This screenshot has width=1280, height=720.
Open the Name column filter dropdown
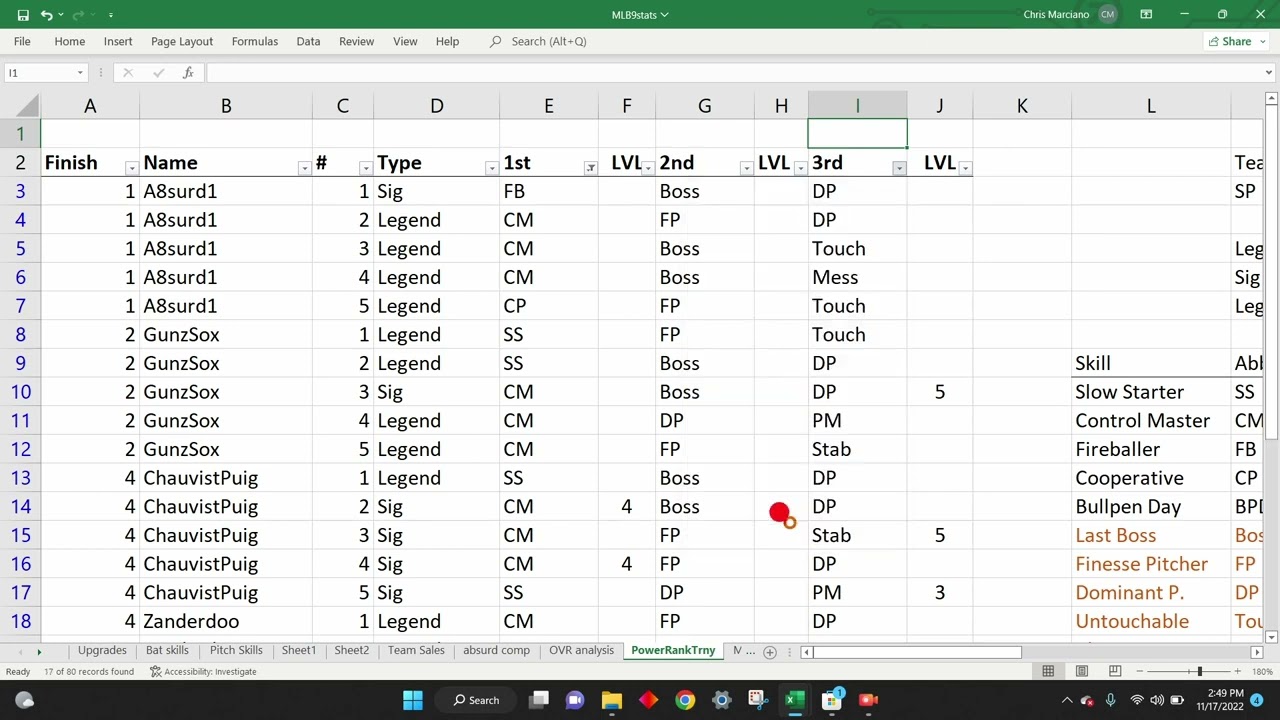click(x=304, y=168)
